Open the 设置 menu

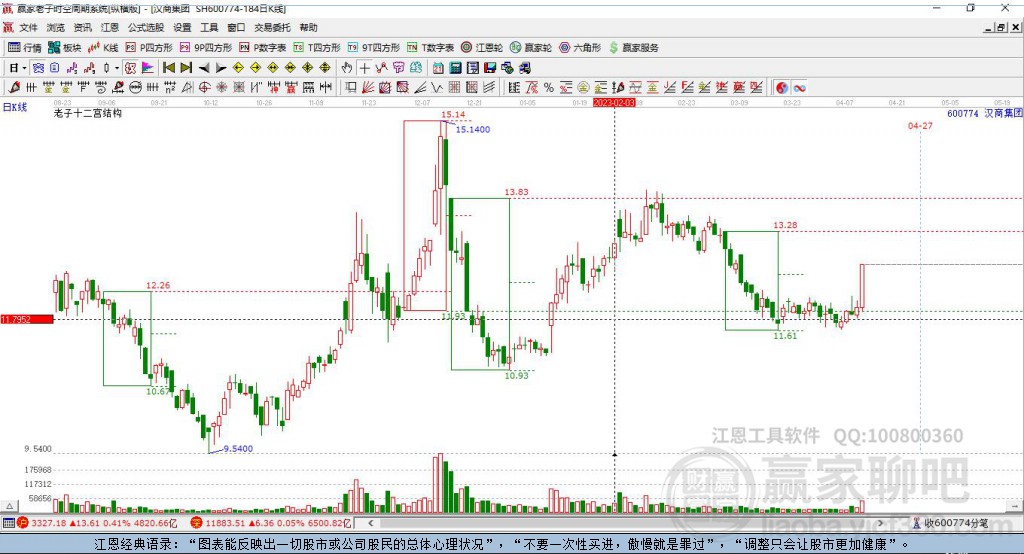(182, 27)
